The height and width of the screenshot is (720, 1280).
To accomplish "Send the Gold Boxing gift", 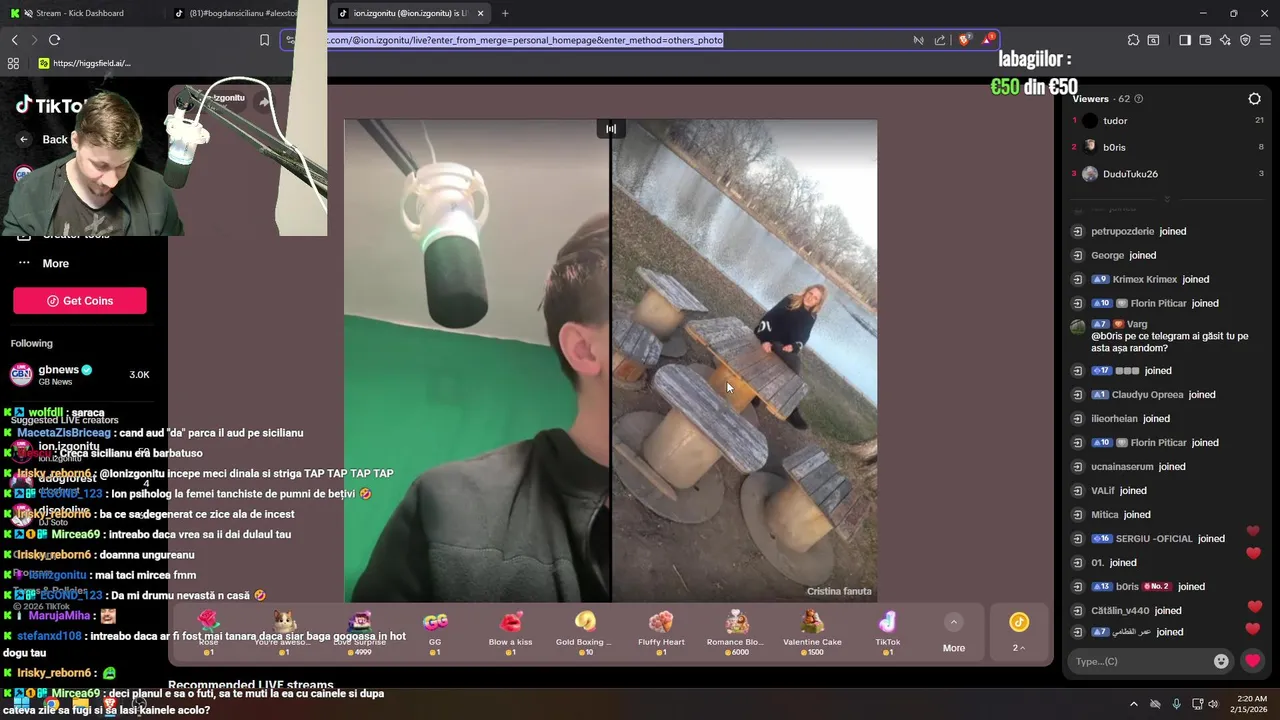I will tap(585, 632).
